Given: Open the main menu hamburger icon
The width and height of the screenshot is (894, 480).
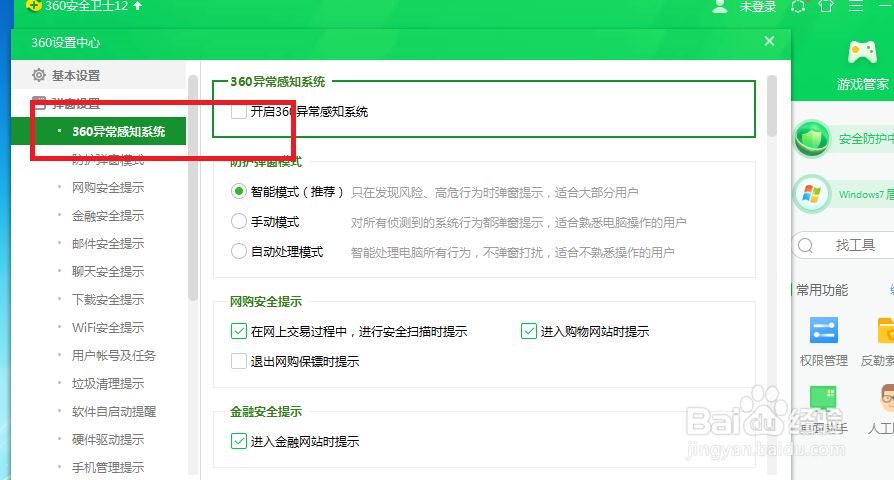Looking at the screenshot, I should [856, 6].
